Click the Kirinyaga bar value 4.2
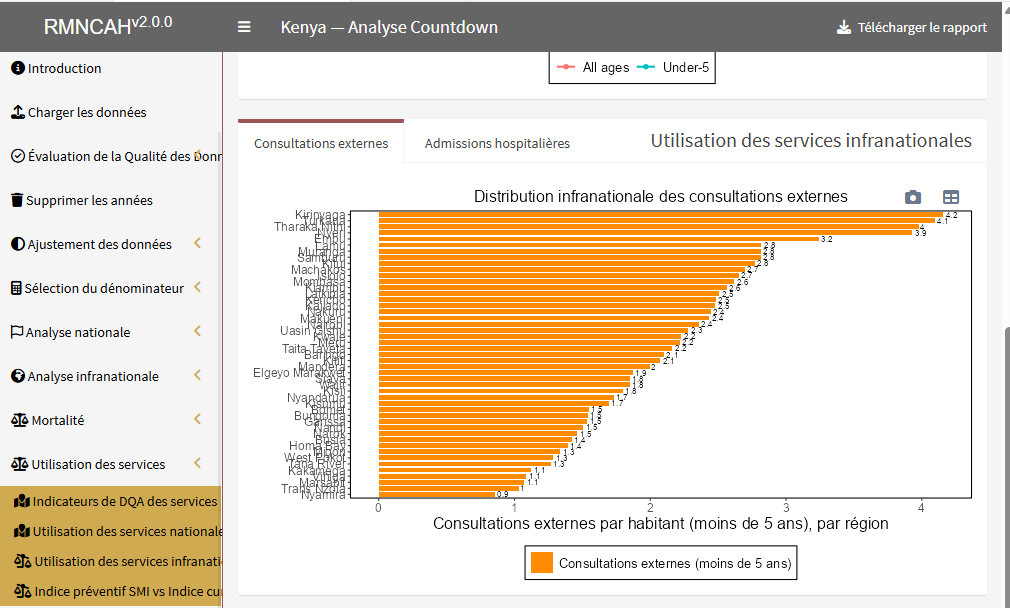 (x=951, y=215)
